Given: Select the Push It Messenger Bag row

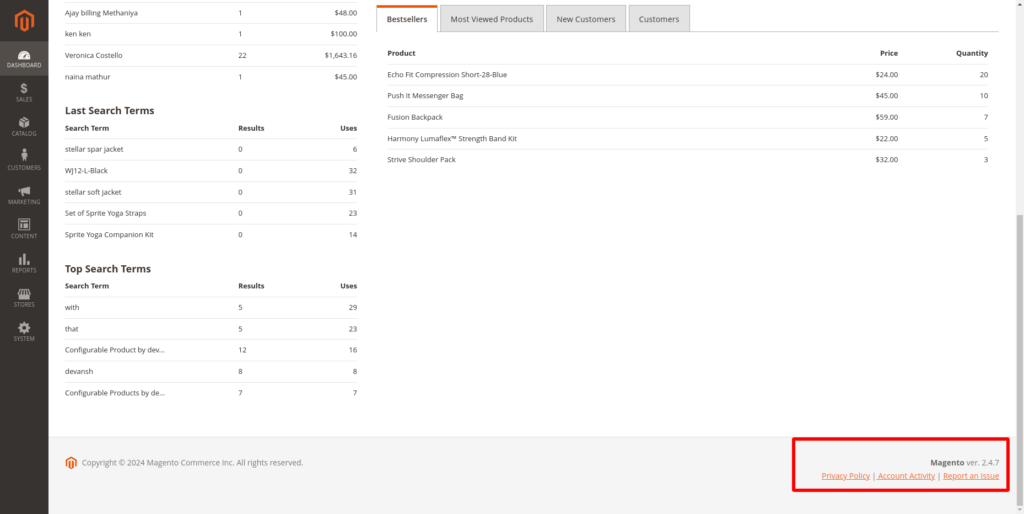Looking at the screenshot, I should (687, 96).
